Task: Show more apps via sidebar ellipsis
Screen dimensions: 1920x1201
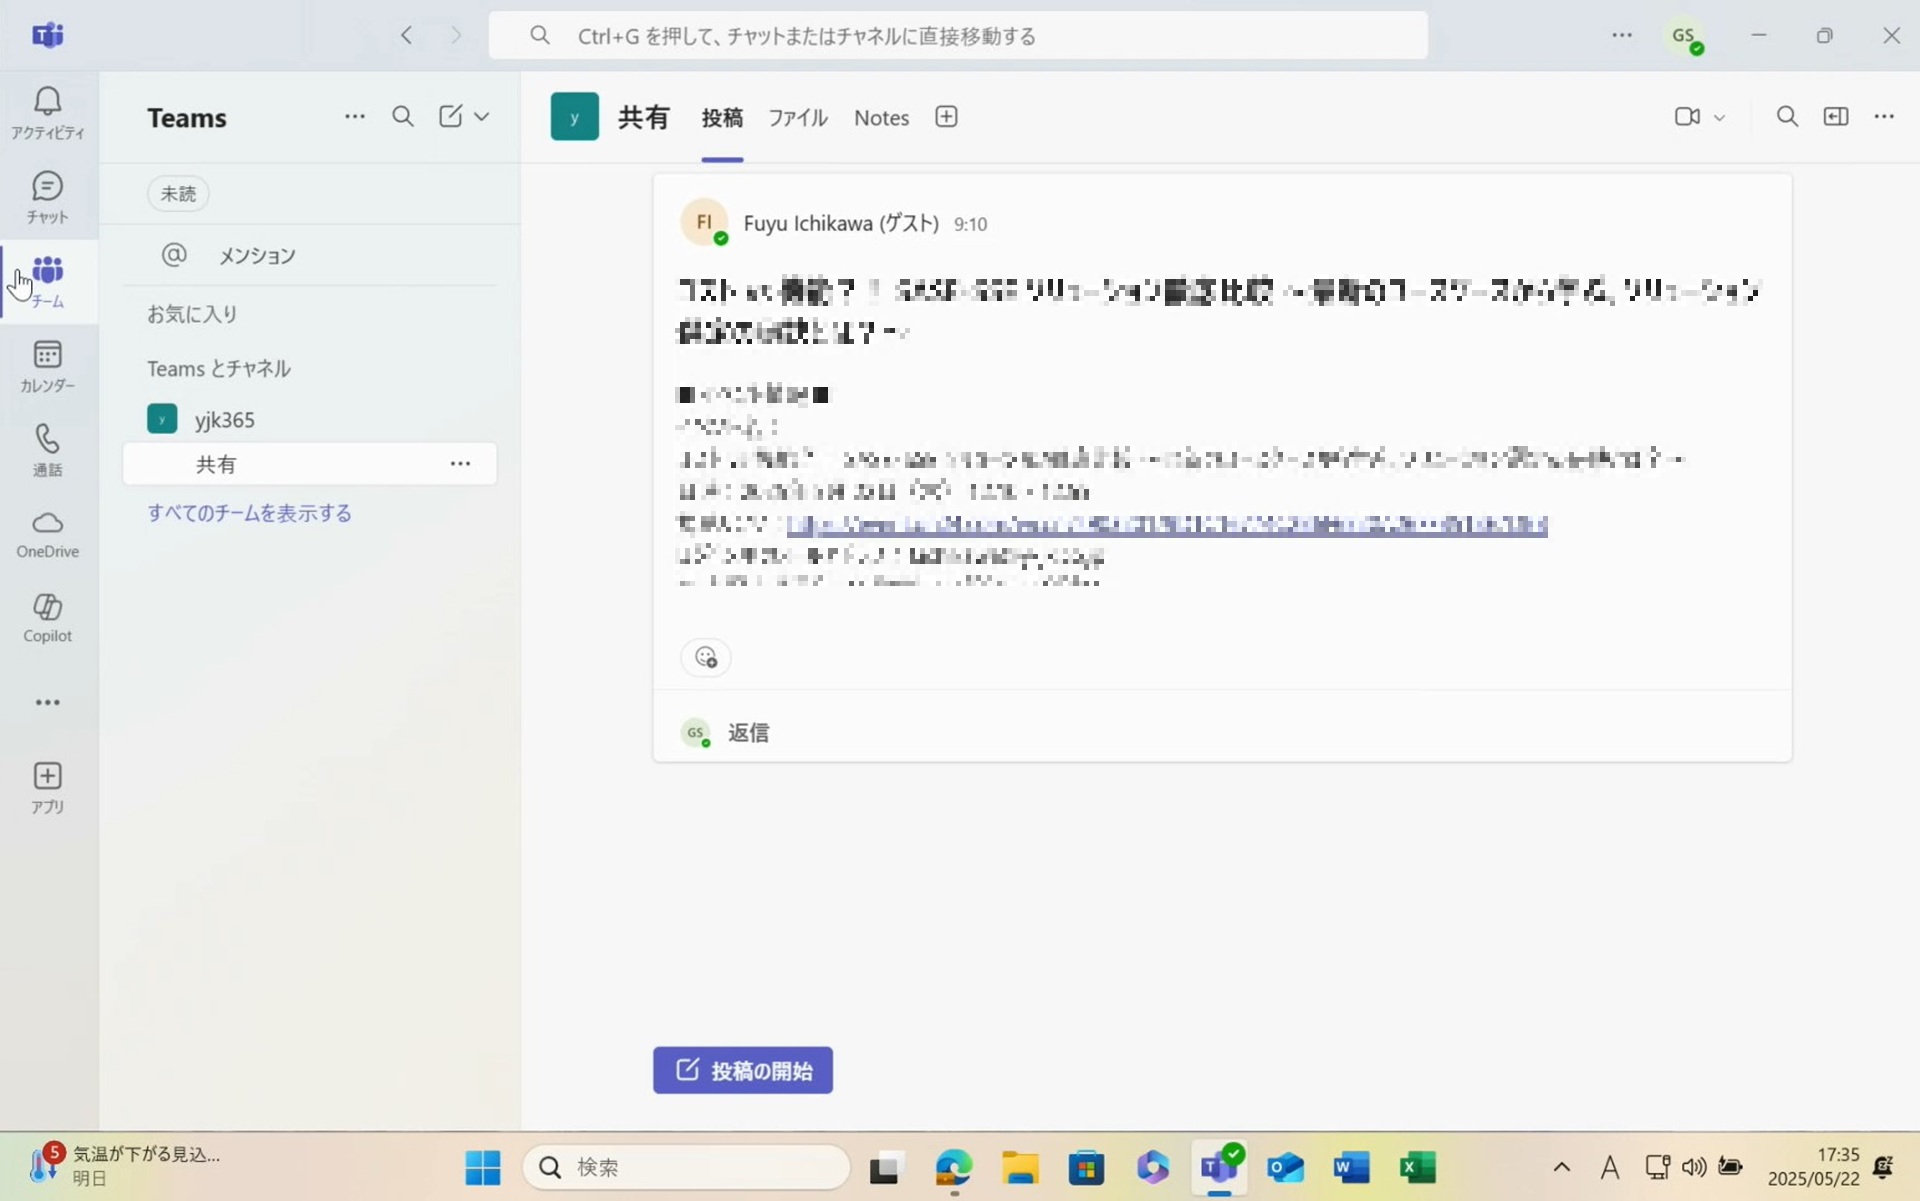Action: [47, 702]
